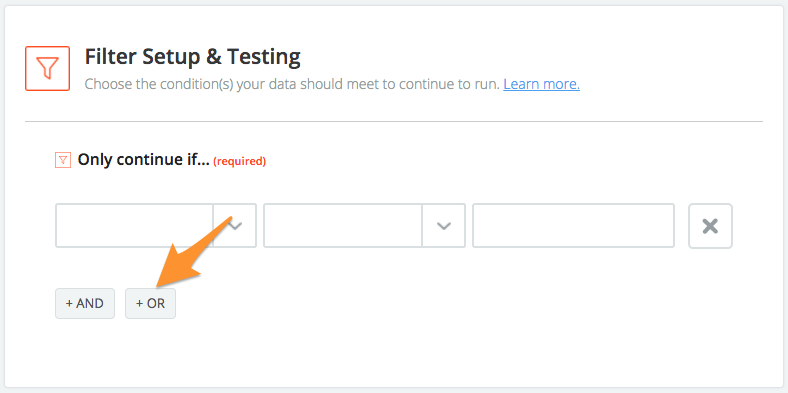Click the Filter Setup & Testing heading
The width and height of the screenshot is (788, 393).
(x=192, y=57)
